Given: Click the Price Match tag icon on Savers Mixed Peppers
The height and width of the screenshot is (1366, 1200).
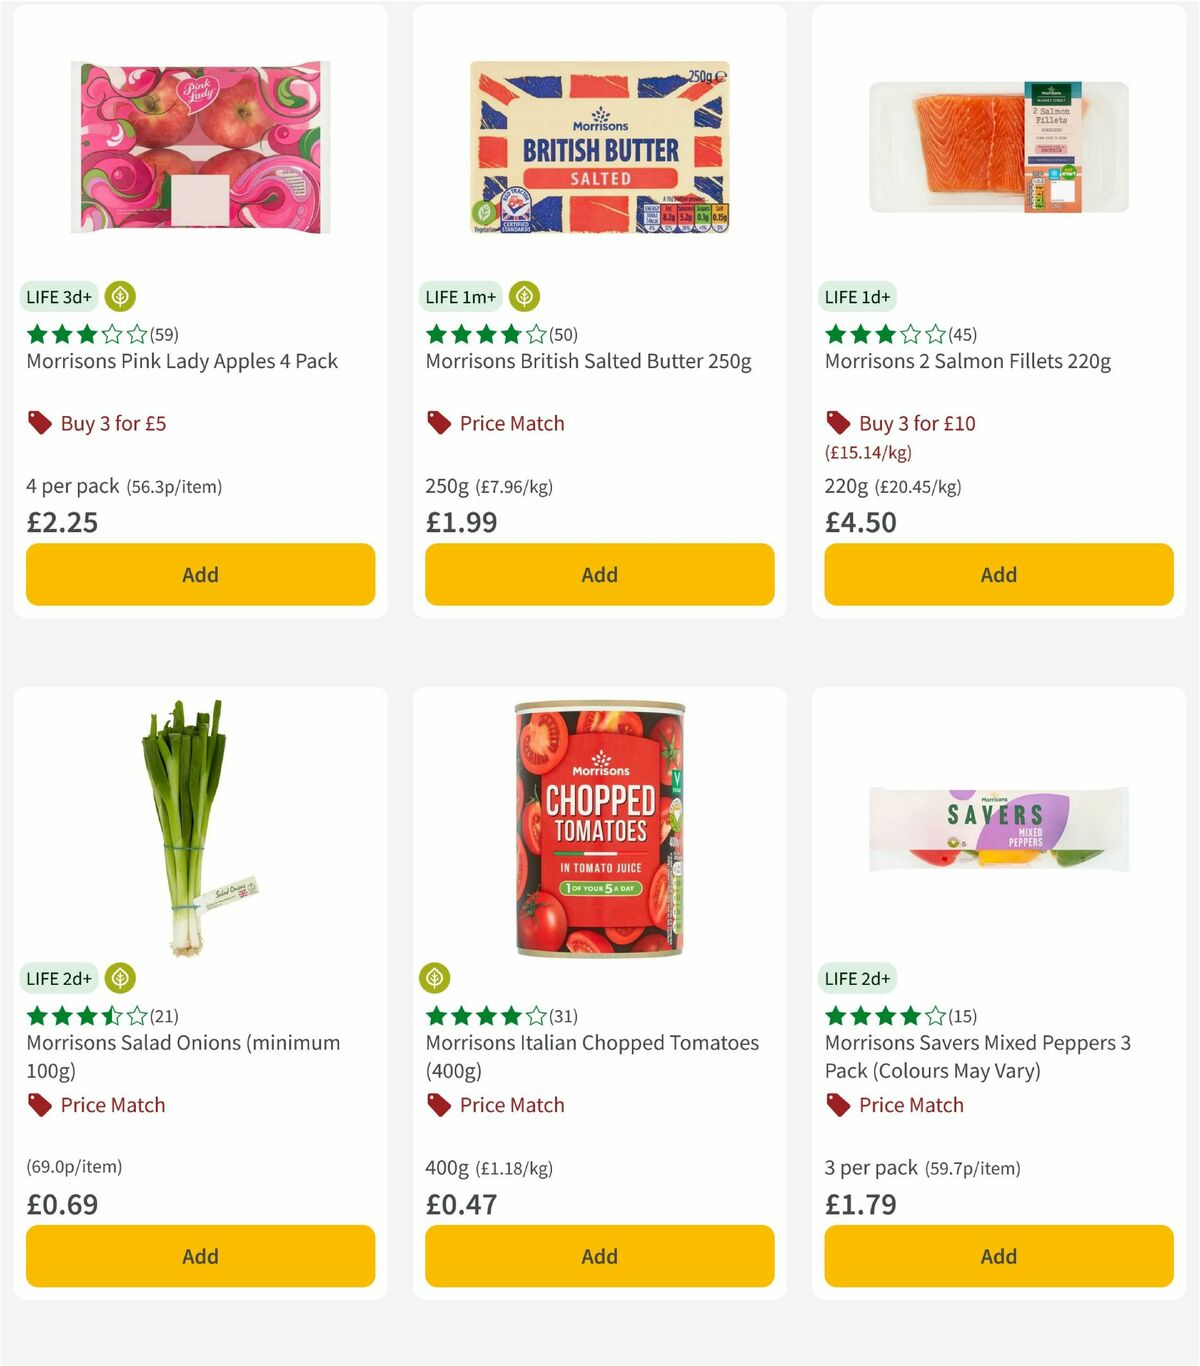Looking at the screenshot, I should click(838, 1105).
